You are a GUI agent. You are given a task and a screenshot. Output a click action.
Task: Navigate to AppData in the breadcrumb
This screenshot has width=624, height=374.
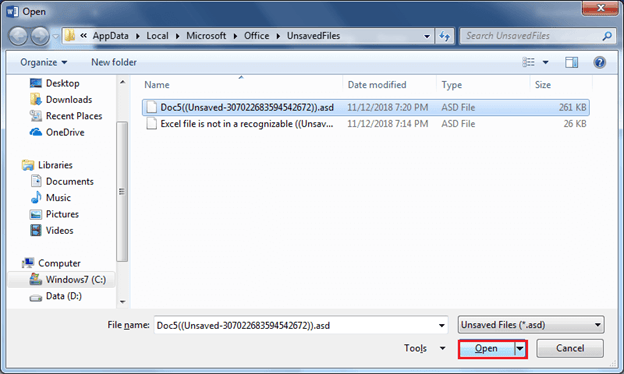pos(111,36)
